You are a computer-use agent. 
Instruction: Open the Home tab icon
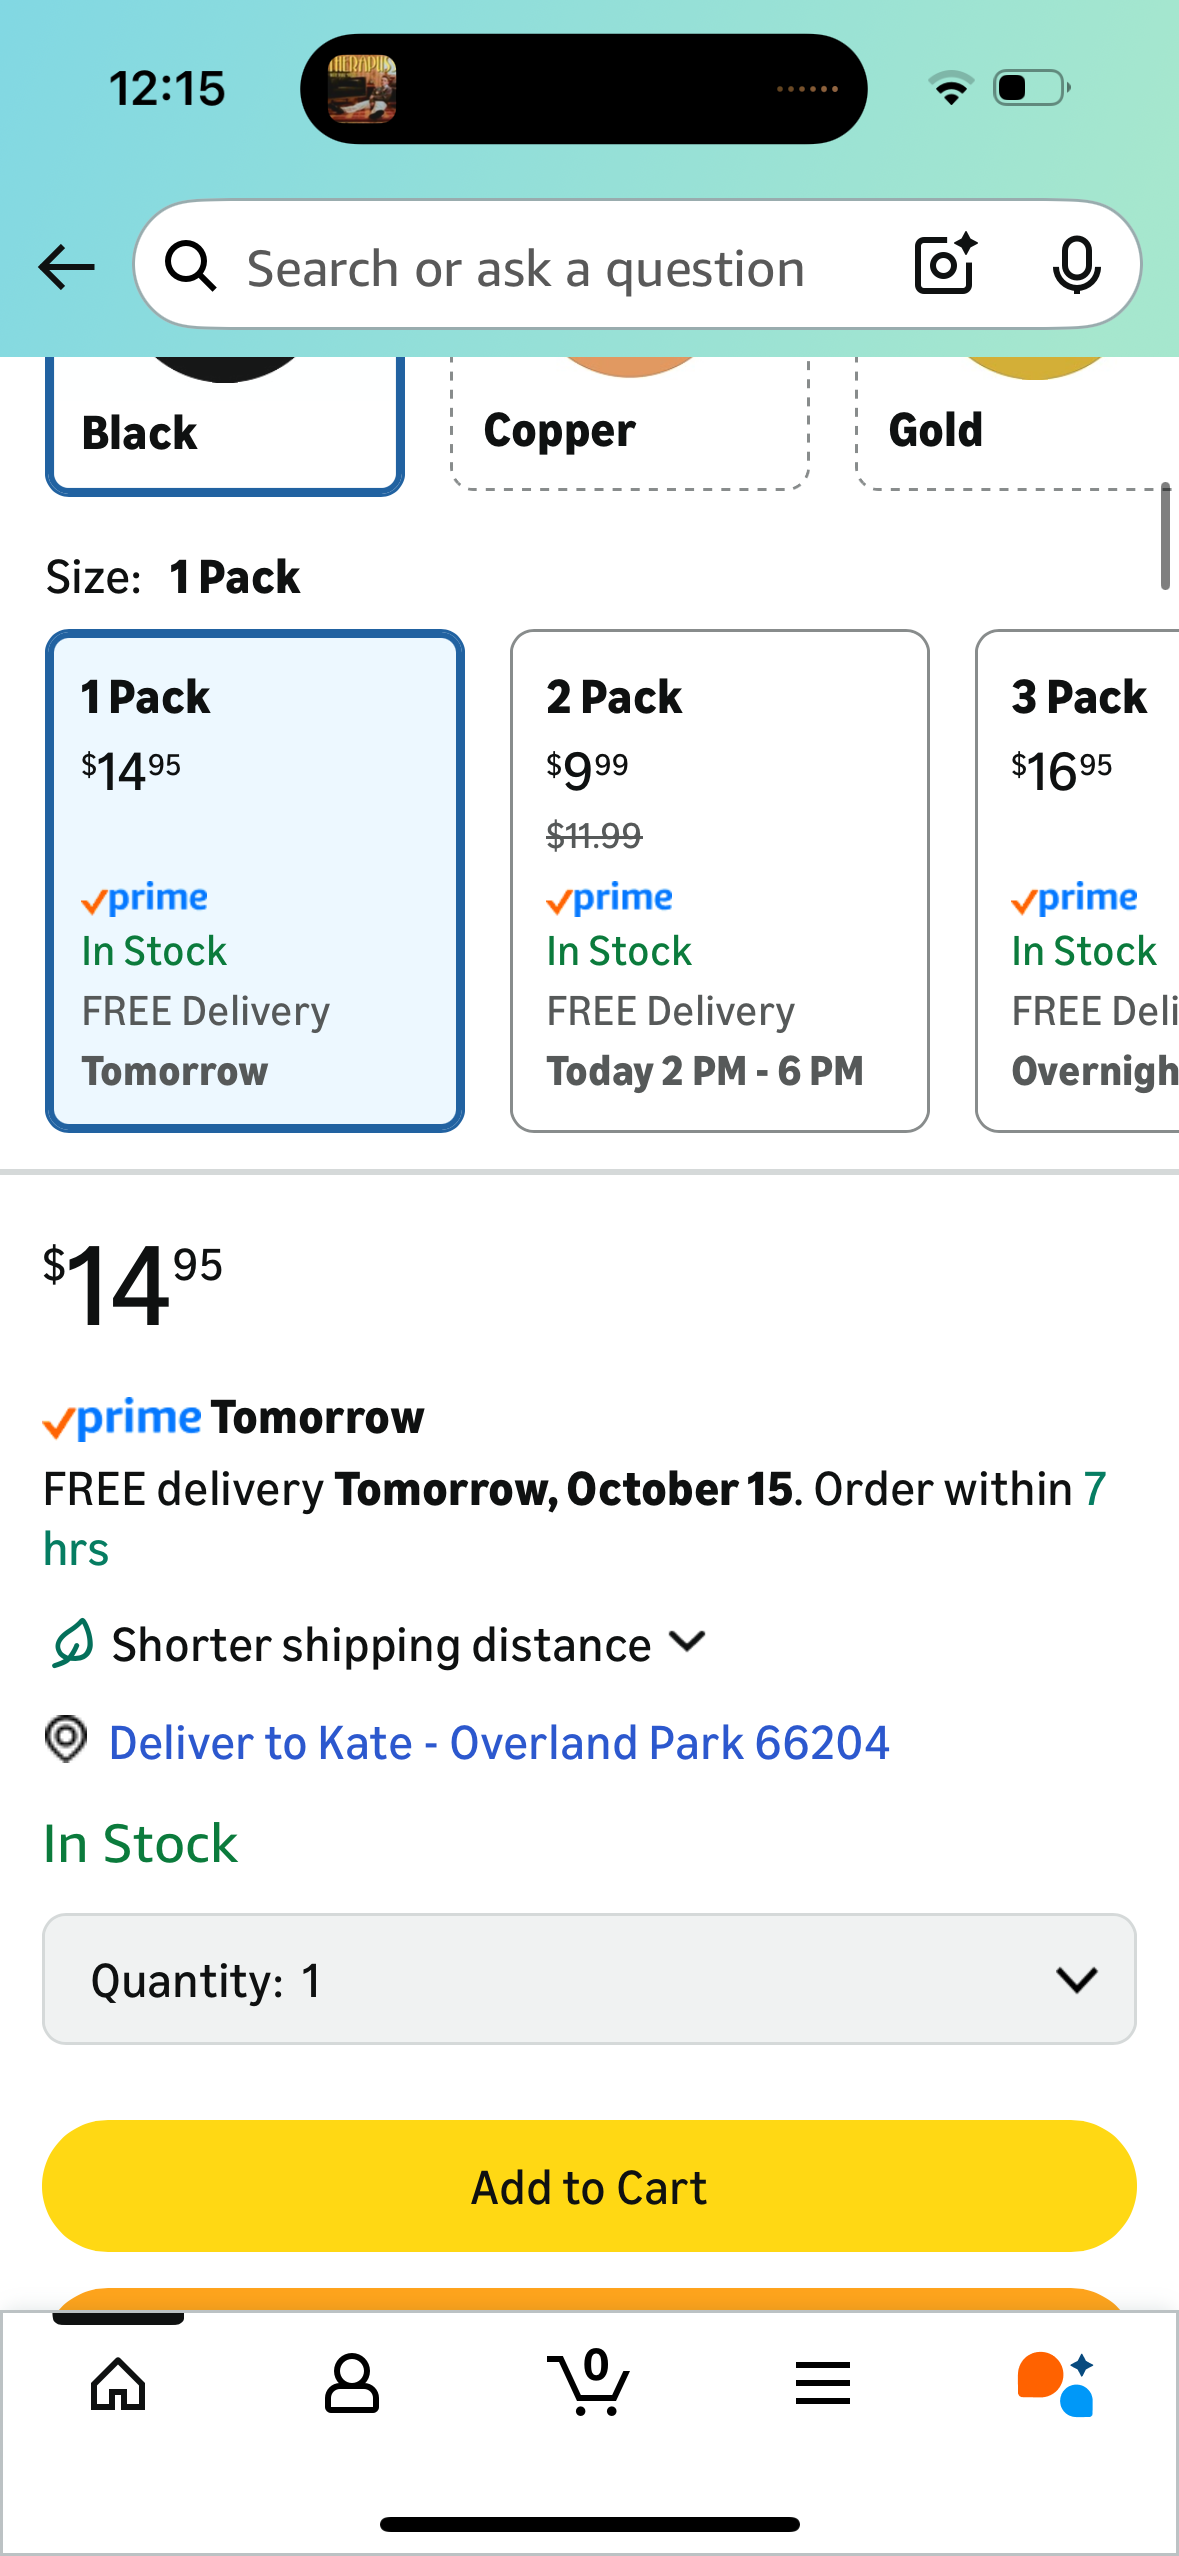118,2384
